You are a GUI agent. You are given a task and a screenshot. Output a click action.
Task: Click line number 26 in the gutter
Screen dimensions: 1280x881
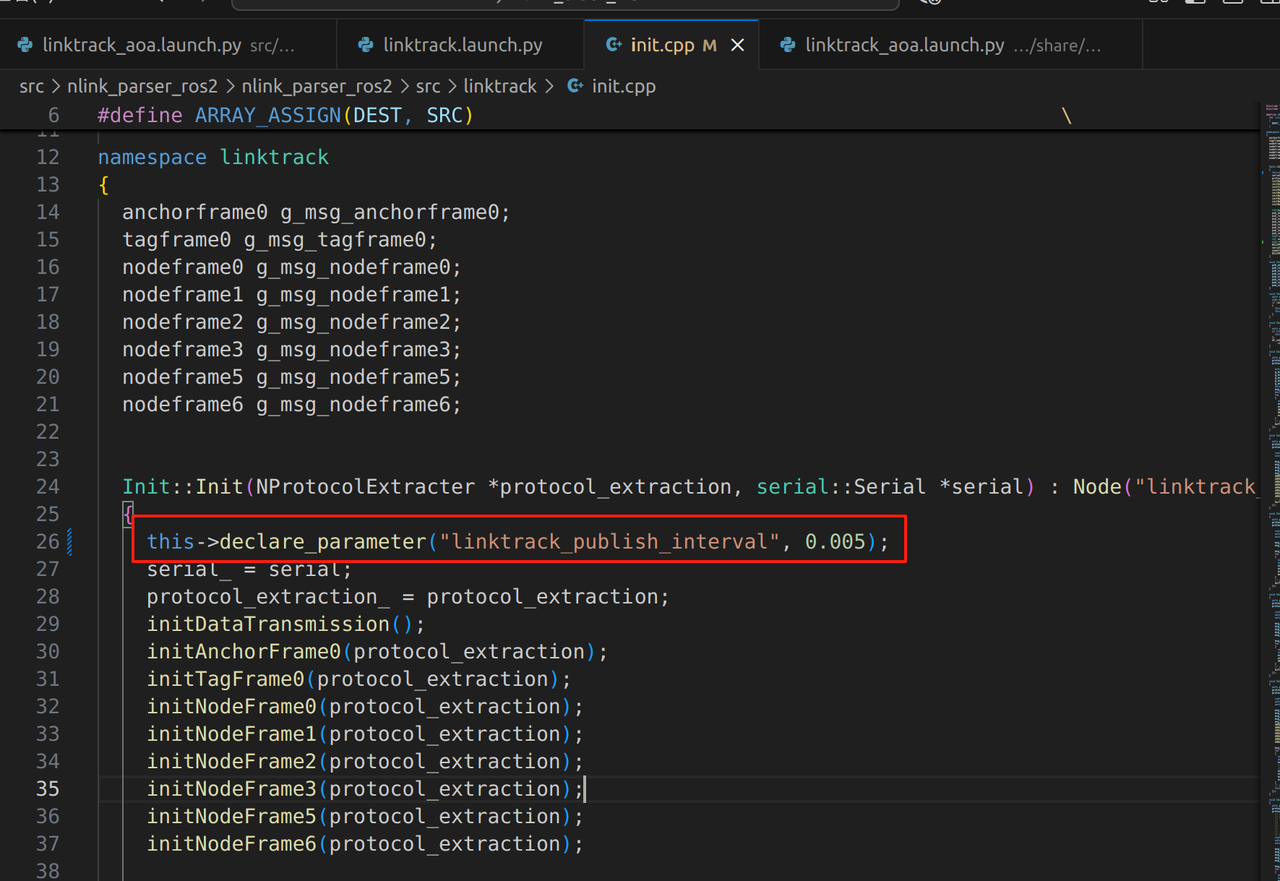(47, 541)
